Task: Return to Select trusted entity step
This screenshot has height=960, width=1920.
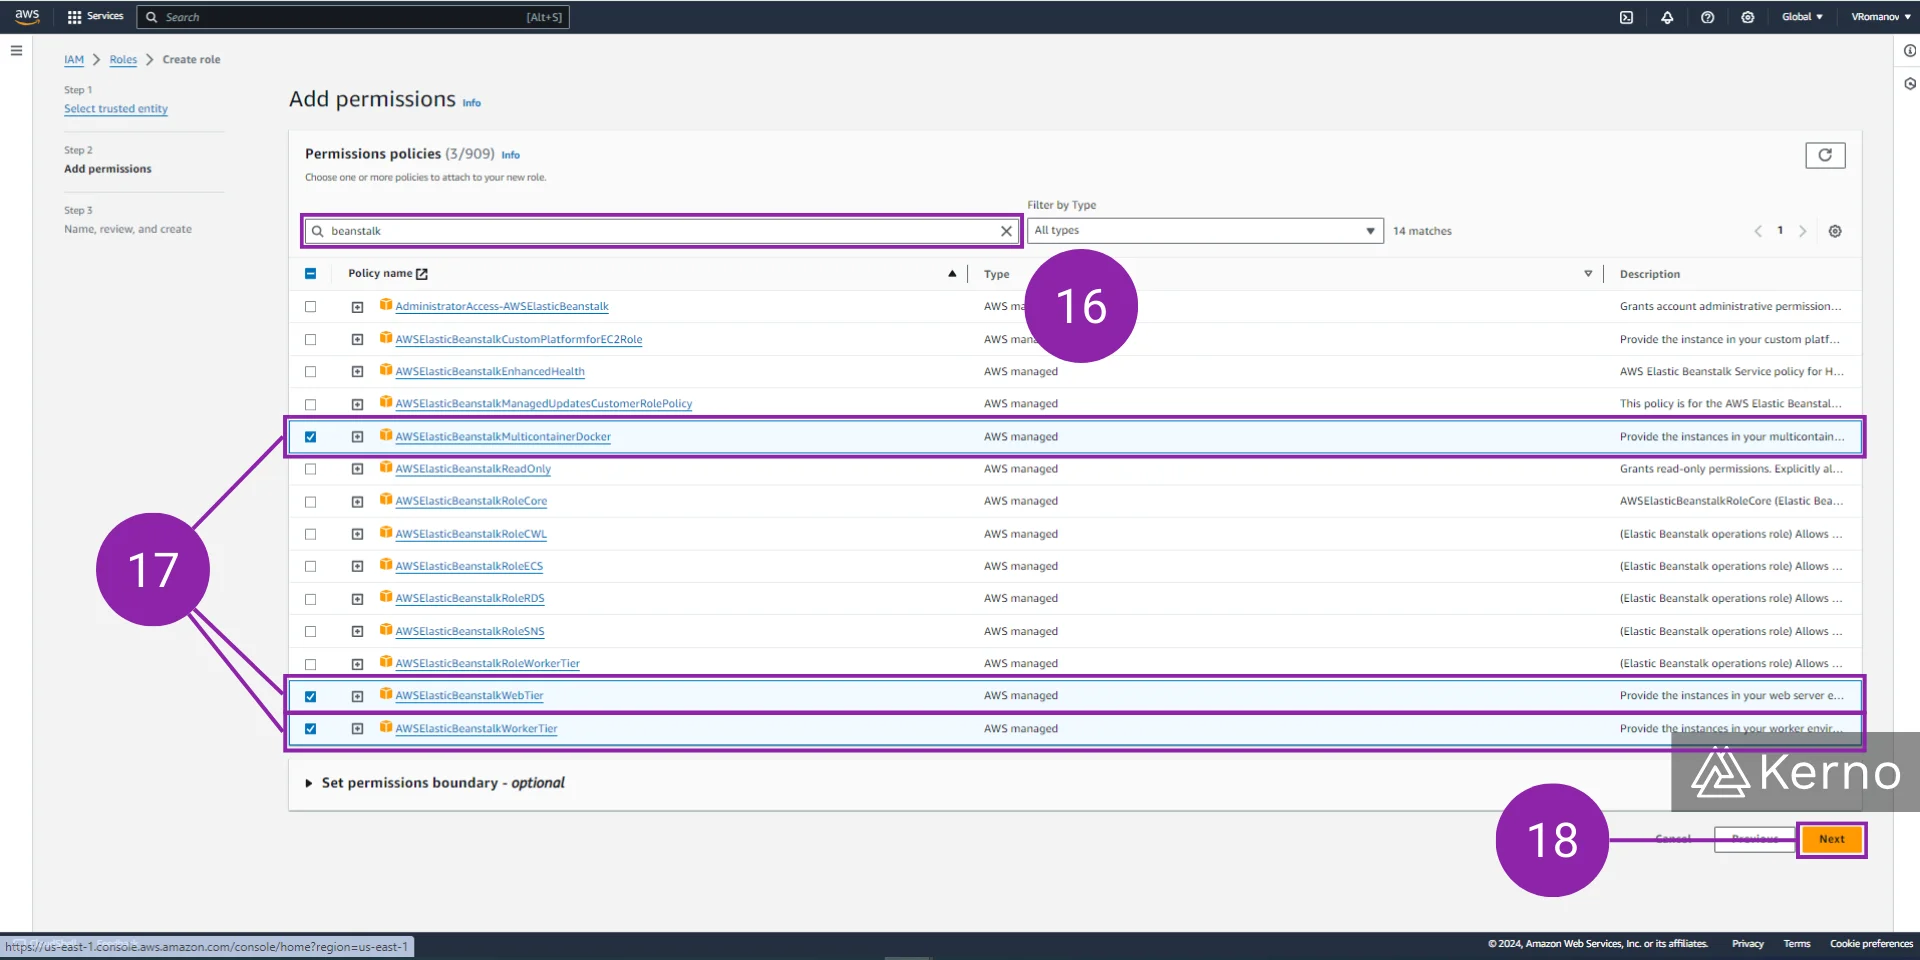Action: 116,109
